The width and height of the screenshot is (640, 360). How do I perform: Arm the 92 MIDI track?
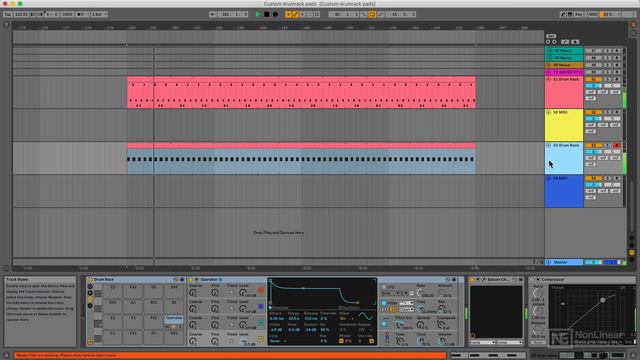click(617, 112)
